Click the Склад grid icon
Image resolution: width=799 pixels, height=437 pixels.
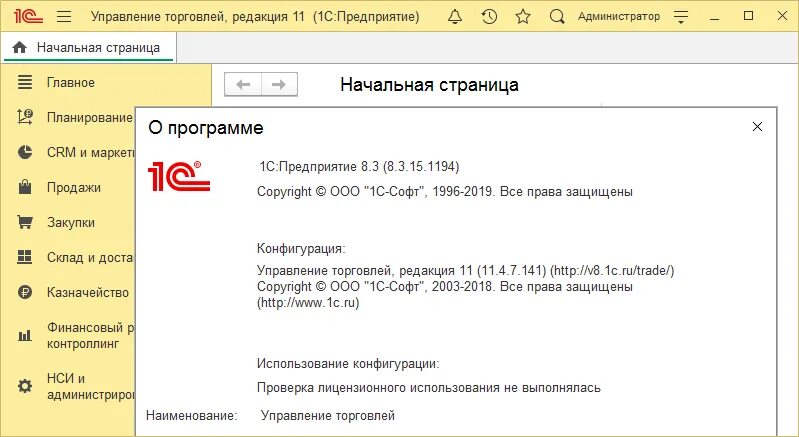[24, 257]
